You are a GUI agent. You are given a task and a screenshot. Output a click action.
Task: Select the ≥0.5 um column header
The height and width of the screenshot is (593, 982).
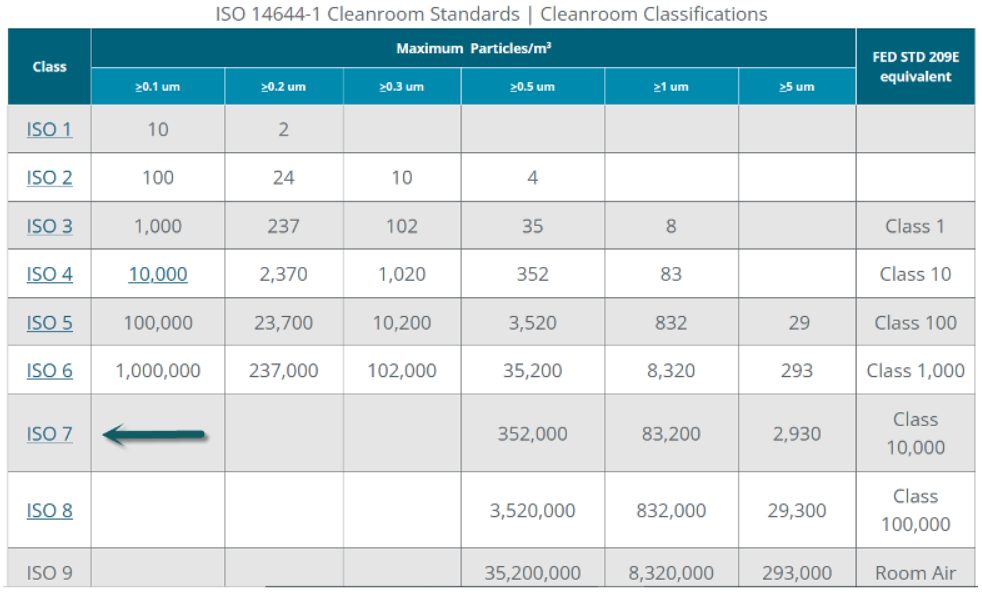pyautogui.click(x=532, y=87)
